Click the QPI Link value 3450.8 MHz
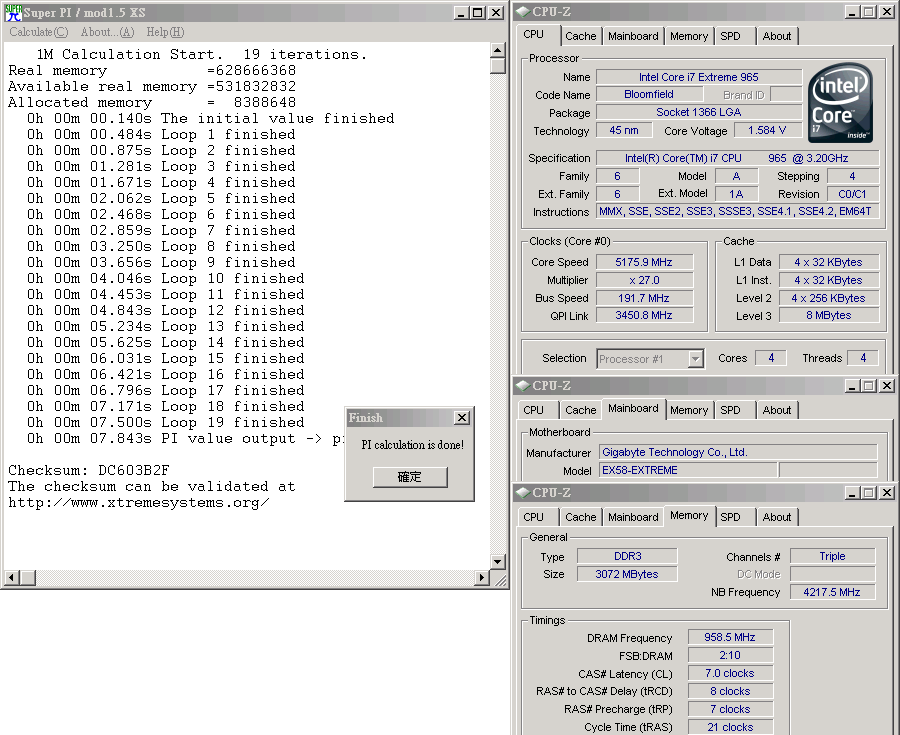This screenshot has width=900, height=735. click(x=644, y=315)
